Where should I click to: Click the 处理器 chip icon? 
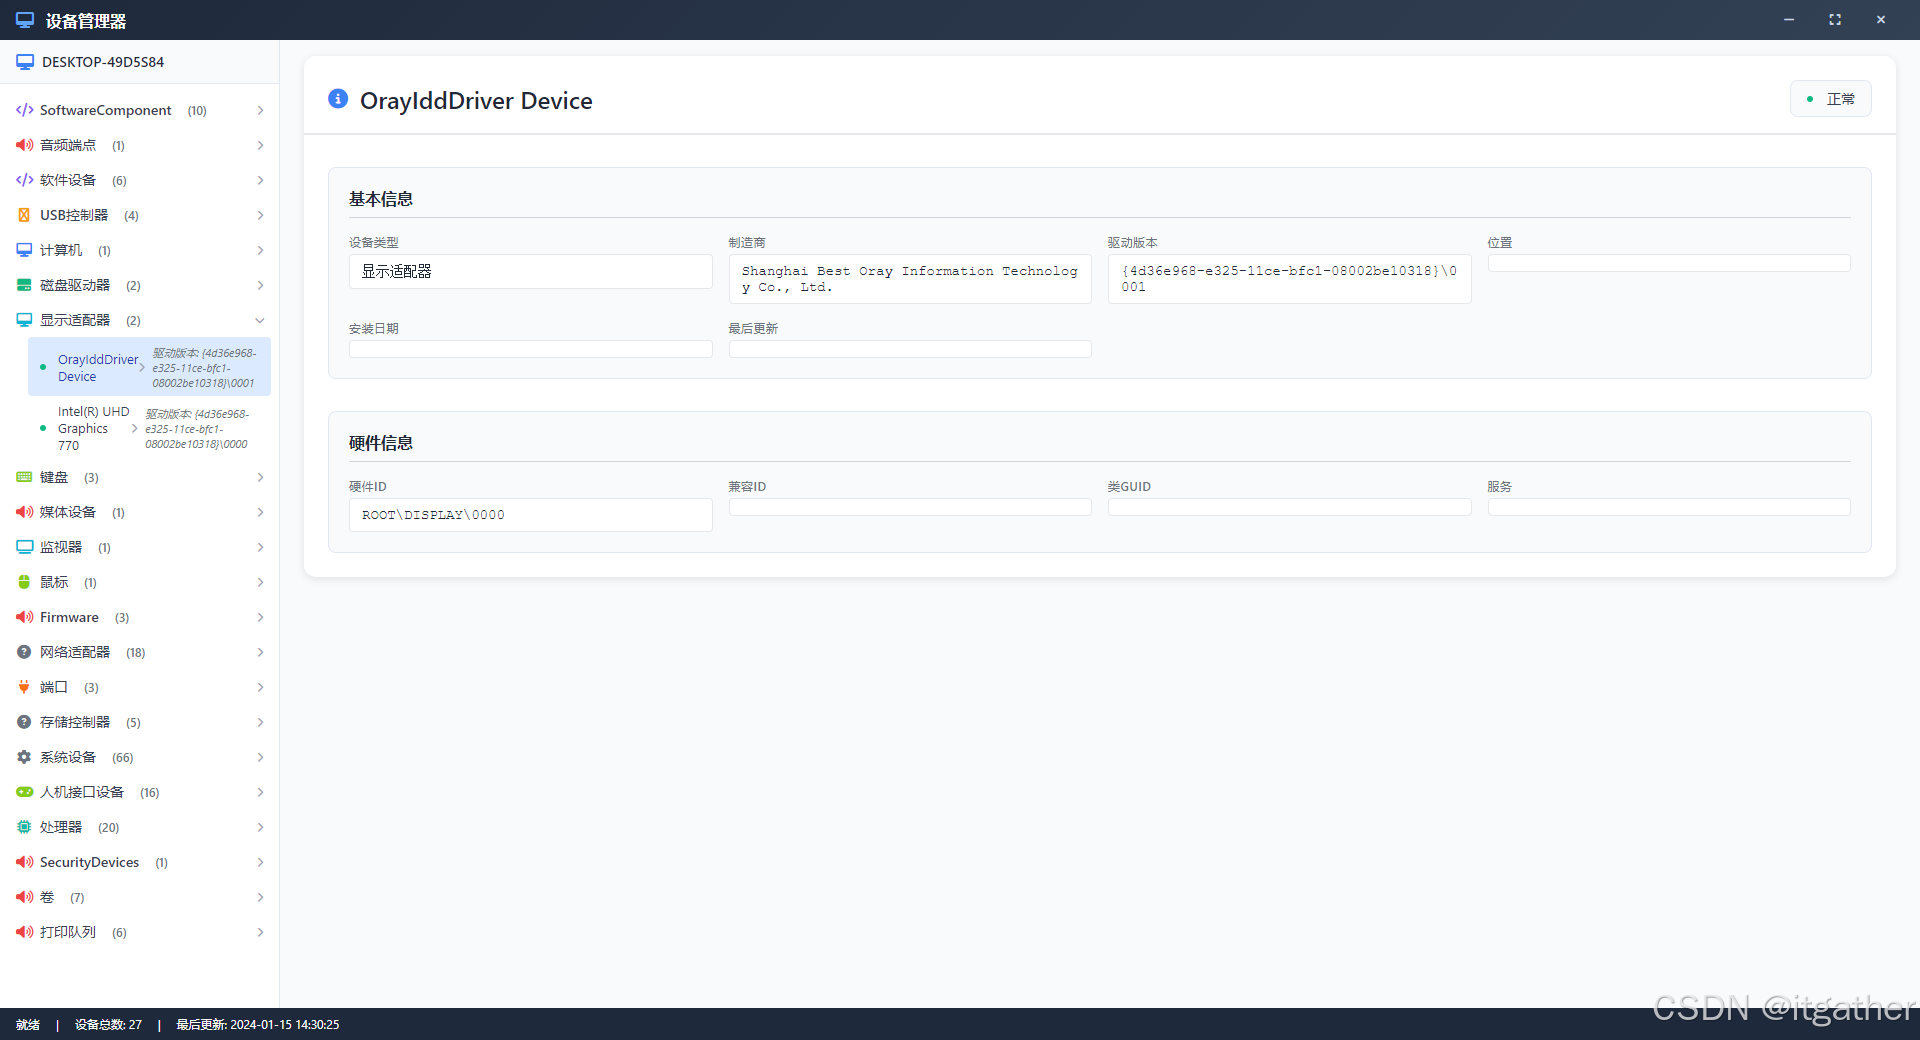pyautogui.click(x=24, y=827)
